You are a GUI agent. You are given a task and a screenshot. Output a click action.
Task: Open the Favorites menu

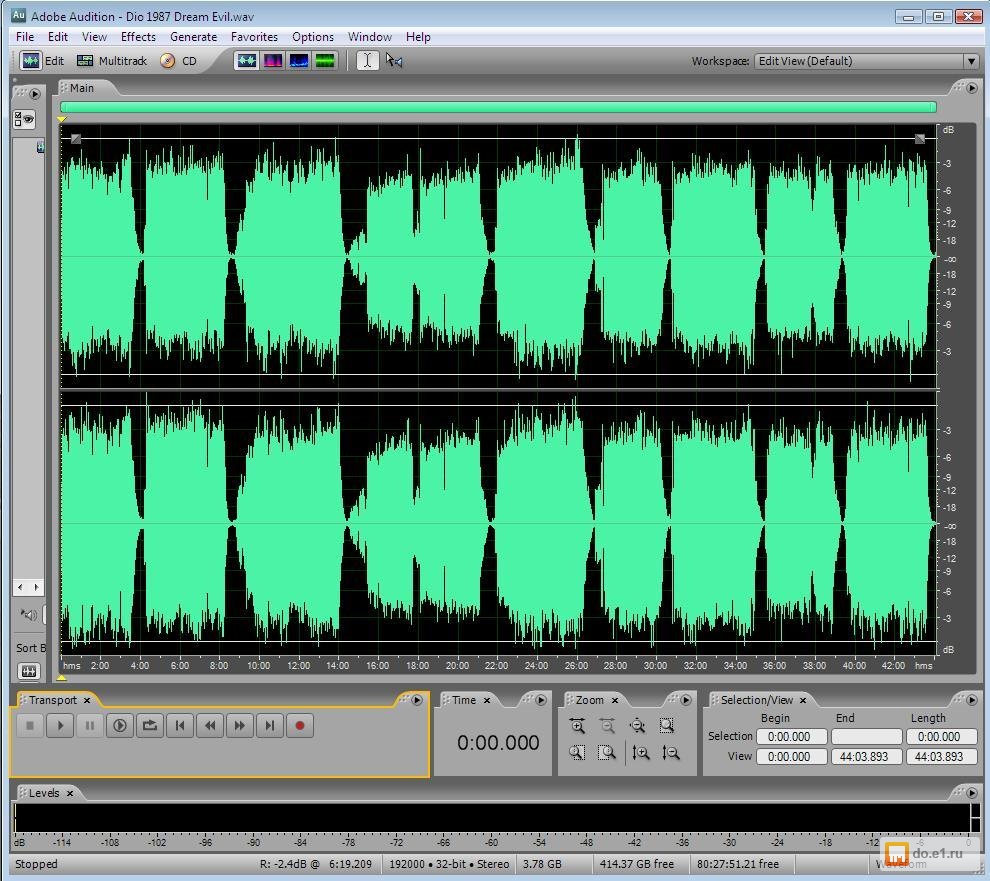(254, 37)
